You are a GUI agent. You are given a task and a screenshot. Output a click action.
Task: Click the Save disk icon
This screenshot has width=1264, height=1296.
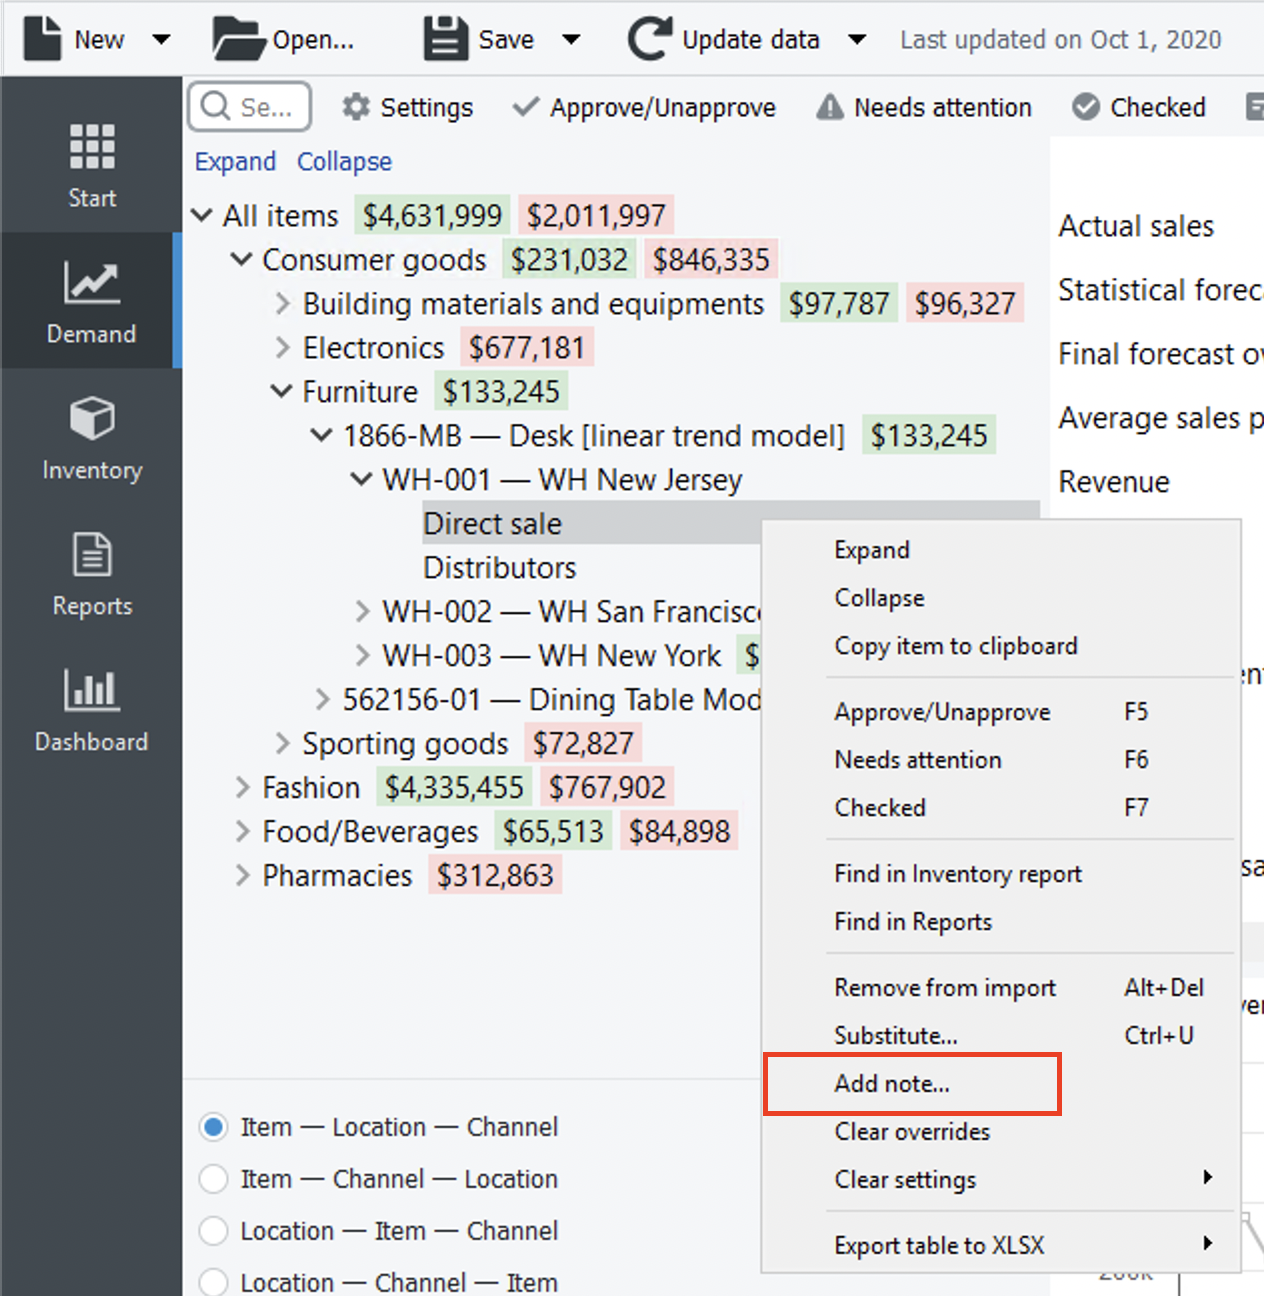point(445,39)
